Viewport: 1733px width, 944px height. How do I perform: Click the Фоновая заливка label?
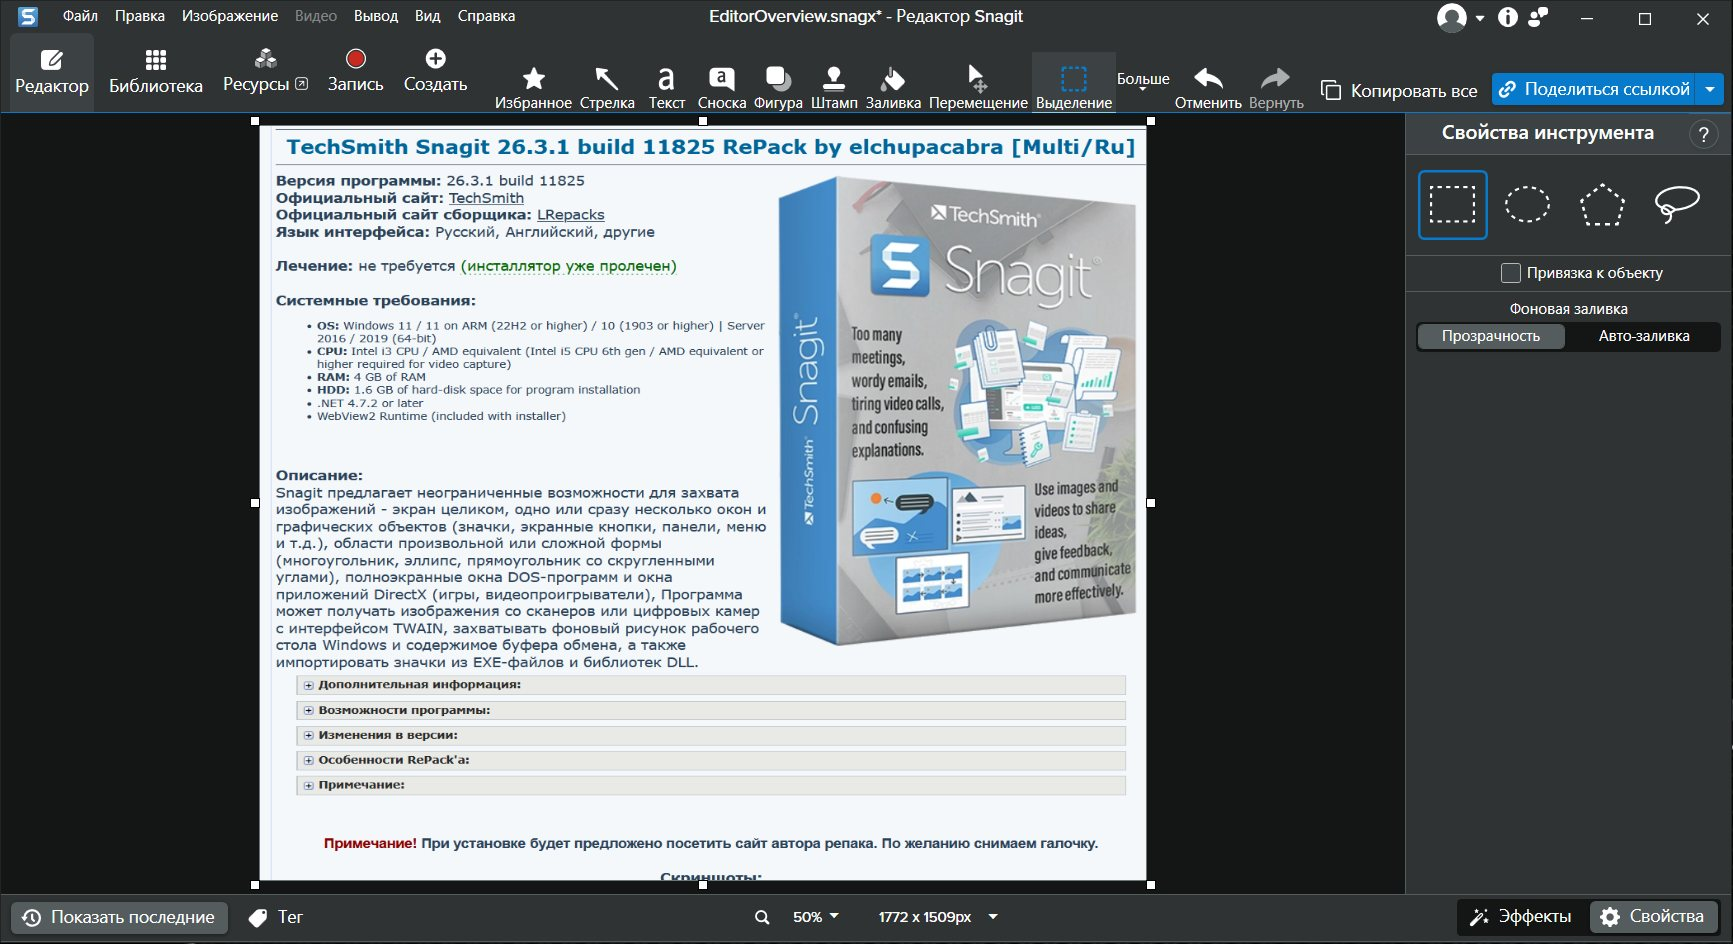[1568, 309]
